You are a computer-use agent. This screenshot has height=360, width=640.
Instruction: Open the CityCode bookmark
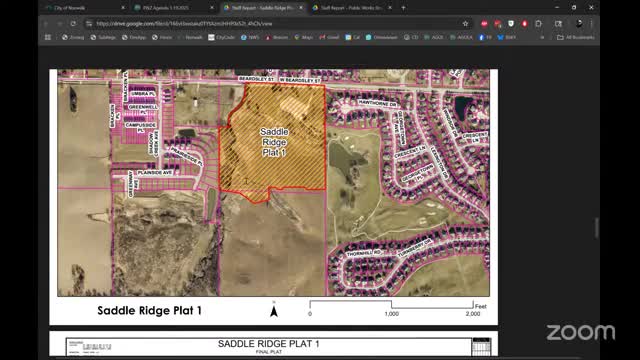pos(222,37)
